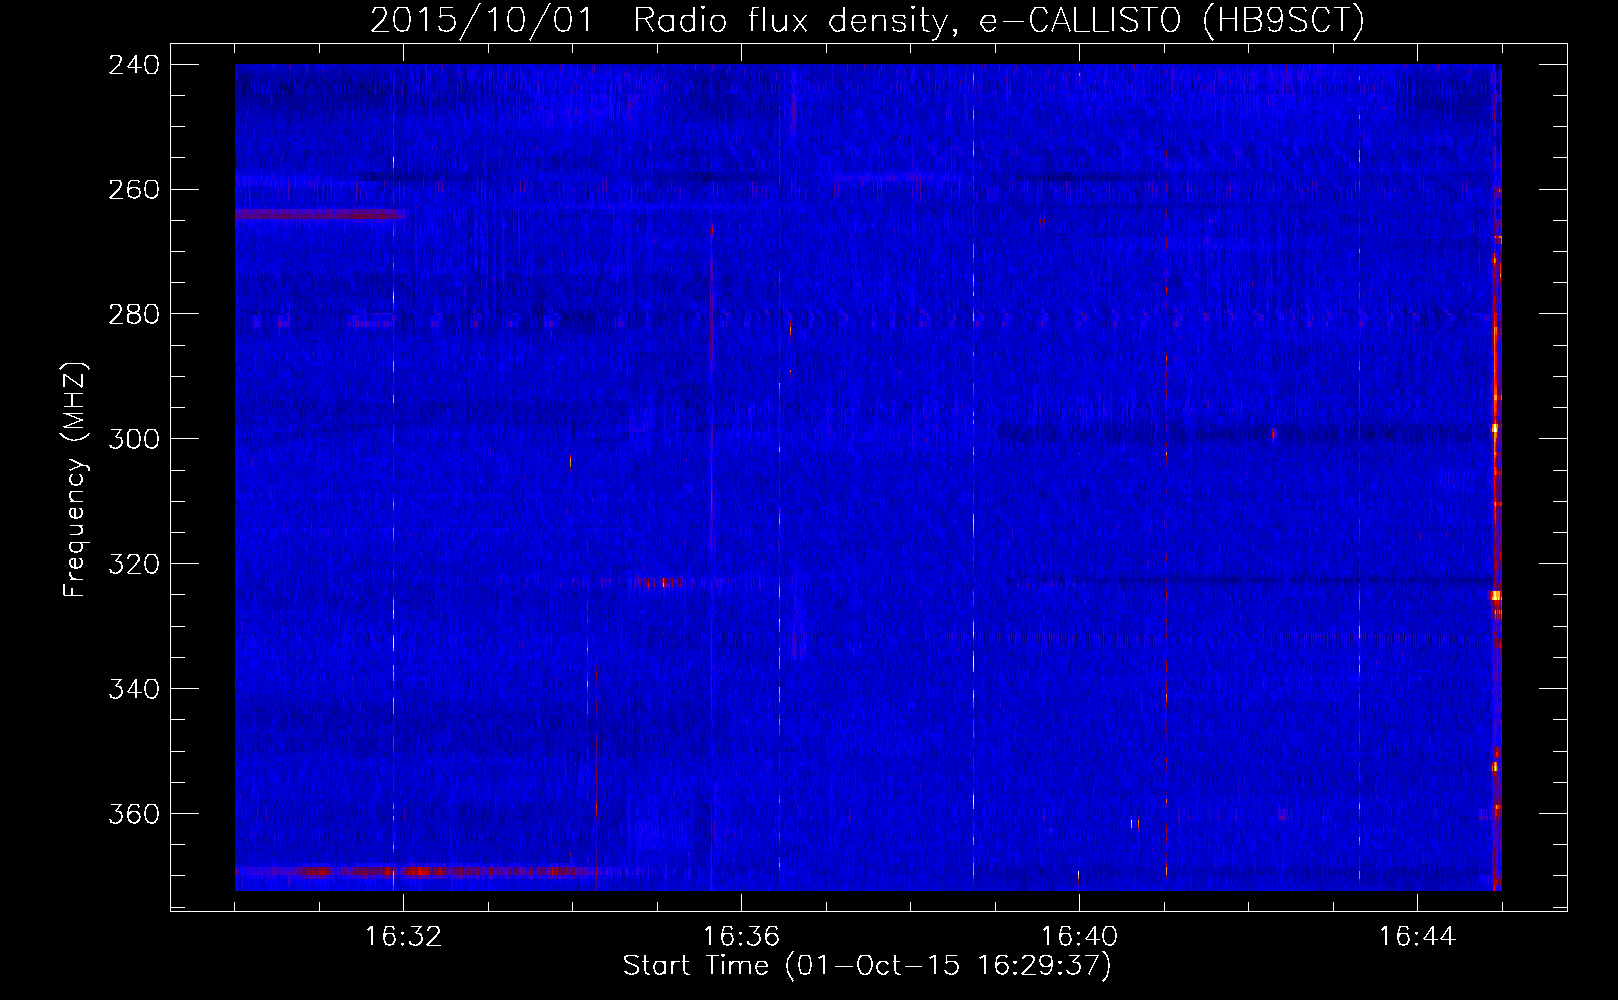This screenshot has height=1000, width=1618.
Task: Click the plot title mentioning e-CALLISTO (HB9SCT)
Action: (867, 20)
